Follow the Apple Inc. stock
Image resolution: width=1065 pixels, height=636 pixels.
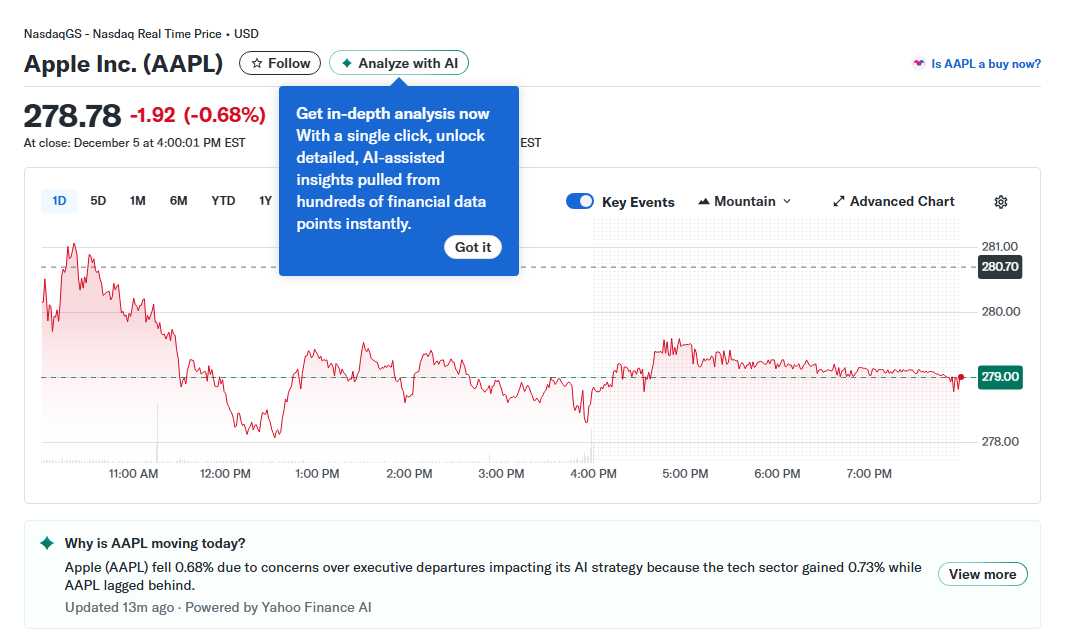279,62
